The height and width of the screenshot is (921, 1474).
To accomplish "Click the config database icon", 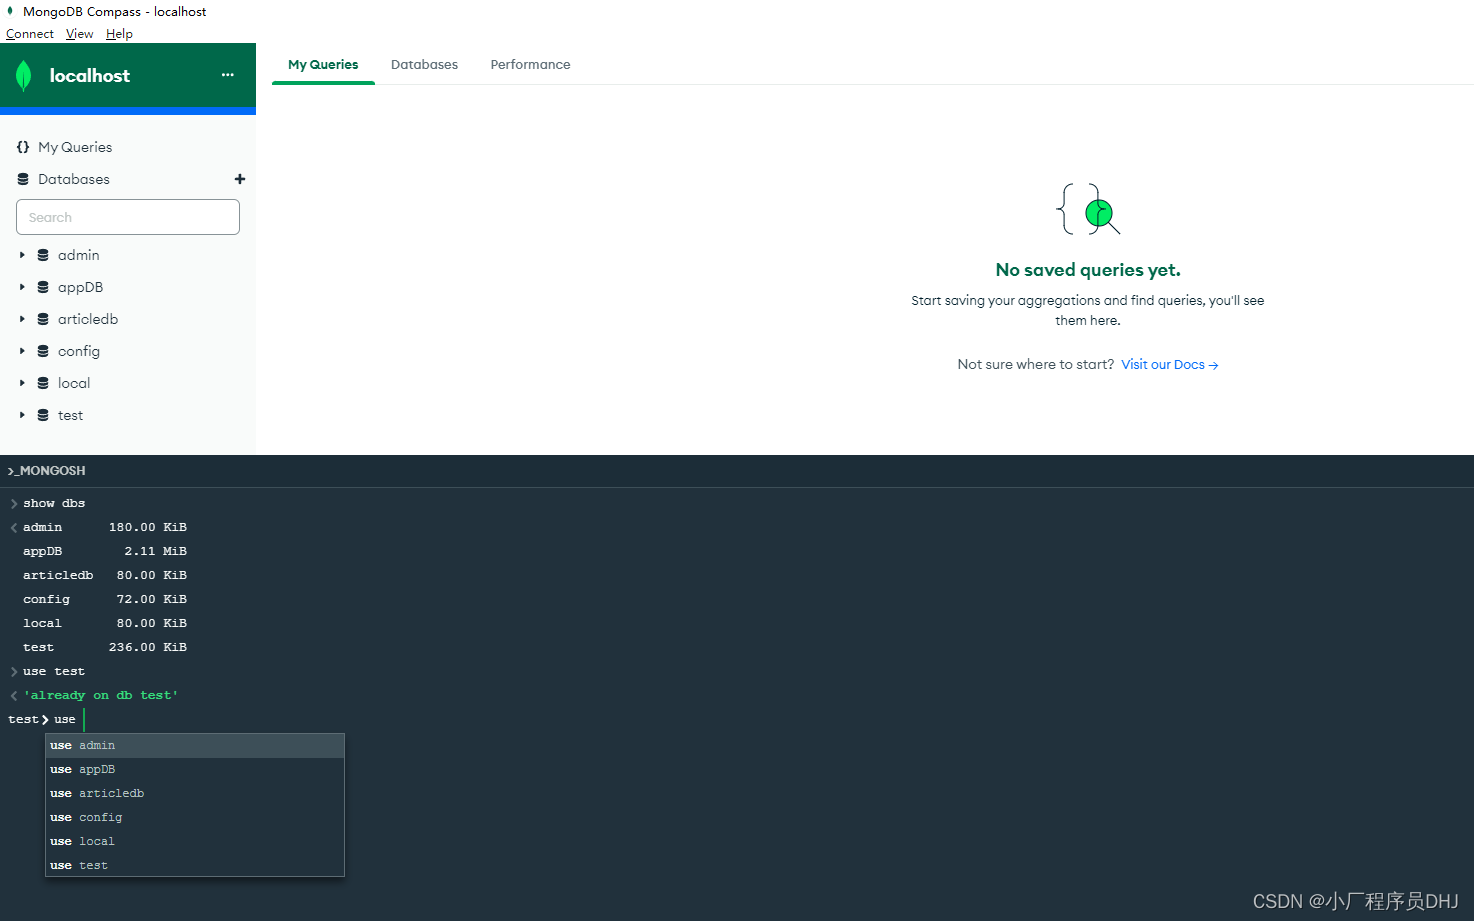I will (x=43, y=351).
